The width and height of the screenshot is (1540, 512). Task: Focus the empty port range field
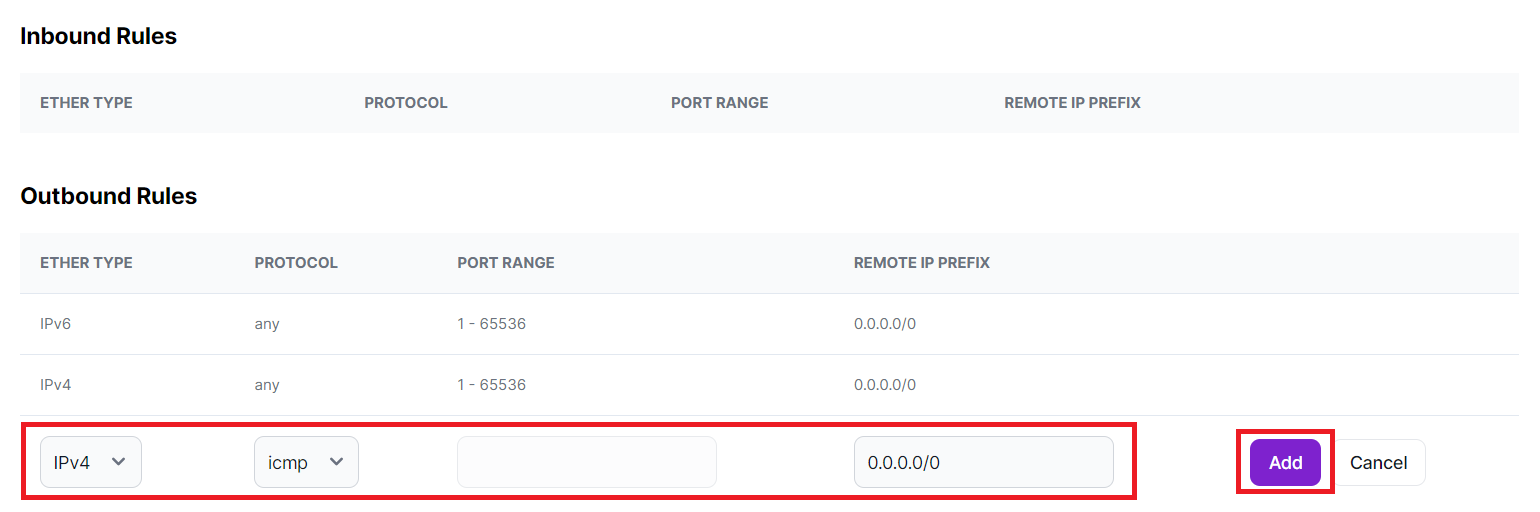point(587,462)
